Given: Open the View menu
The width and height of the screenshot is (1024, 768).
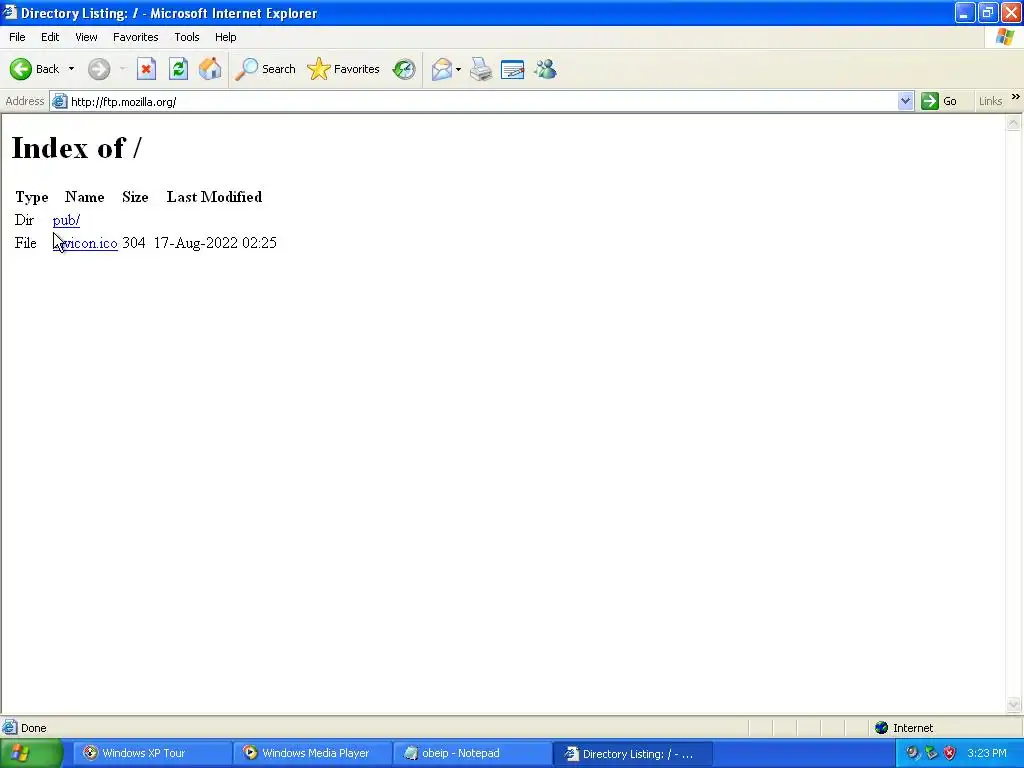Looking at the screenshot, I should (x=86, y=37).
